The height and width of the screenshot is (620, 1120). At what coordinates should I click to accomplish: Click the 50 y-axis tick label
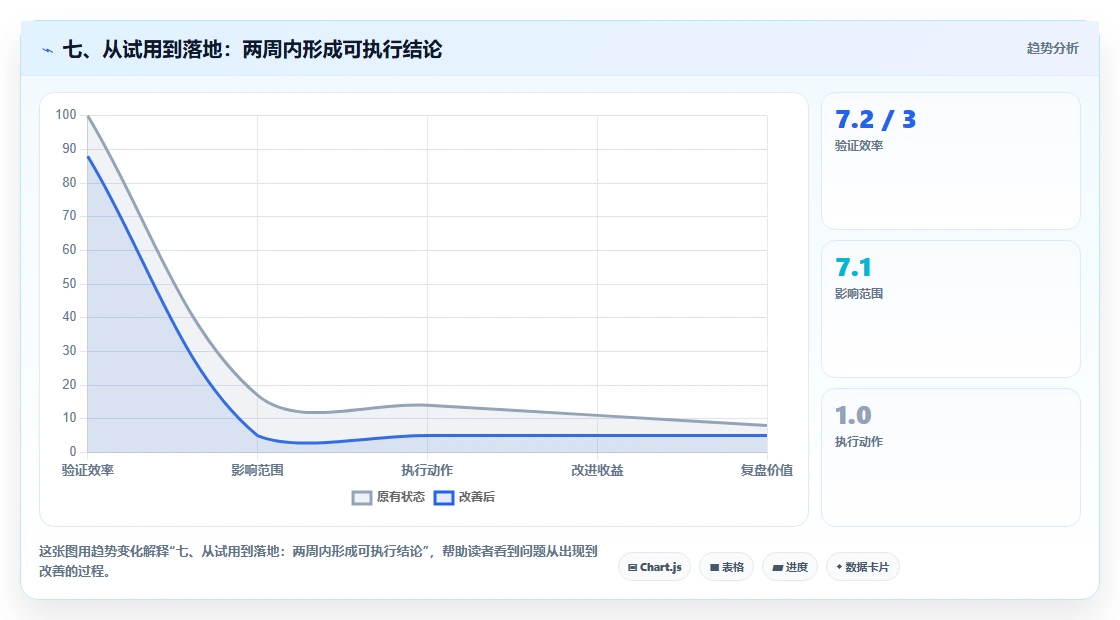point(69,284)
